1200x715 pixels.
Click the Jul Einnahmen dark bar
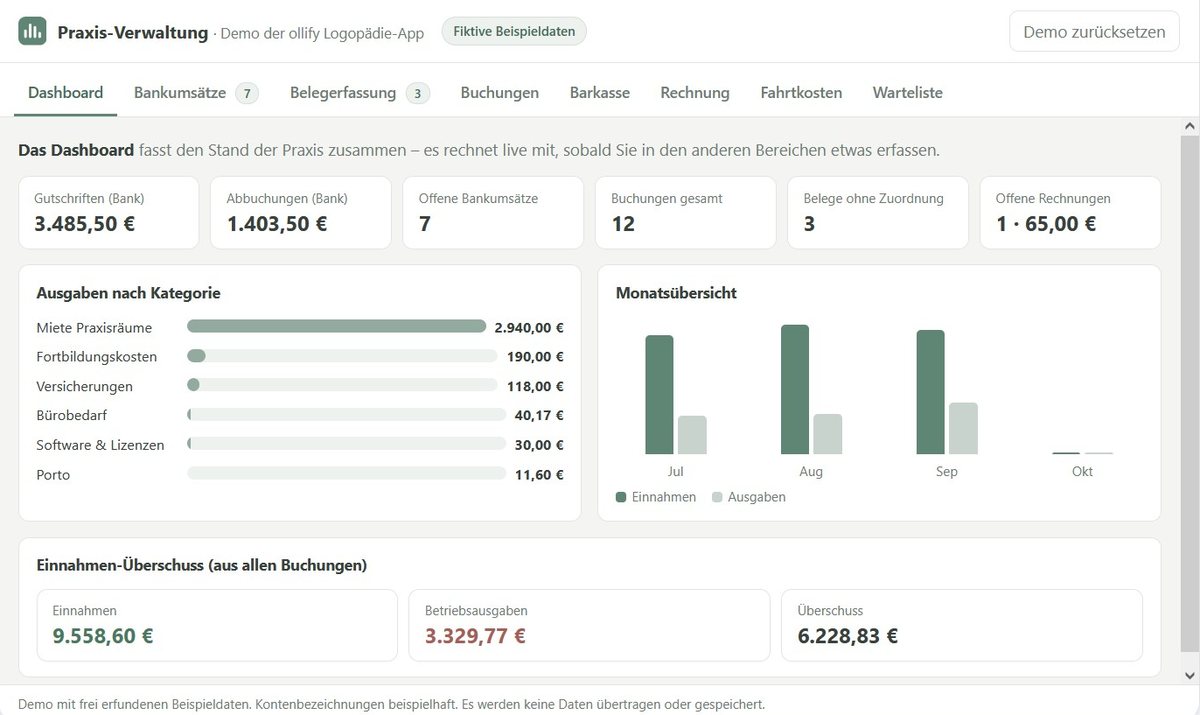click(x=659, y=395)
